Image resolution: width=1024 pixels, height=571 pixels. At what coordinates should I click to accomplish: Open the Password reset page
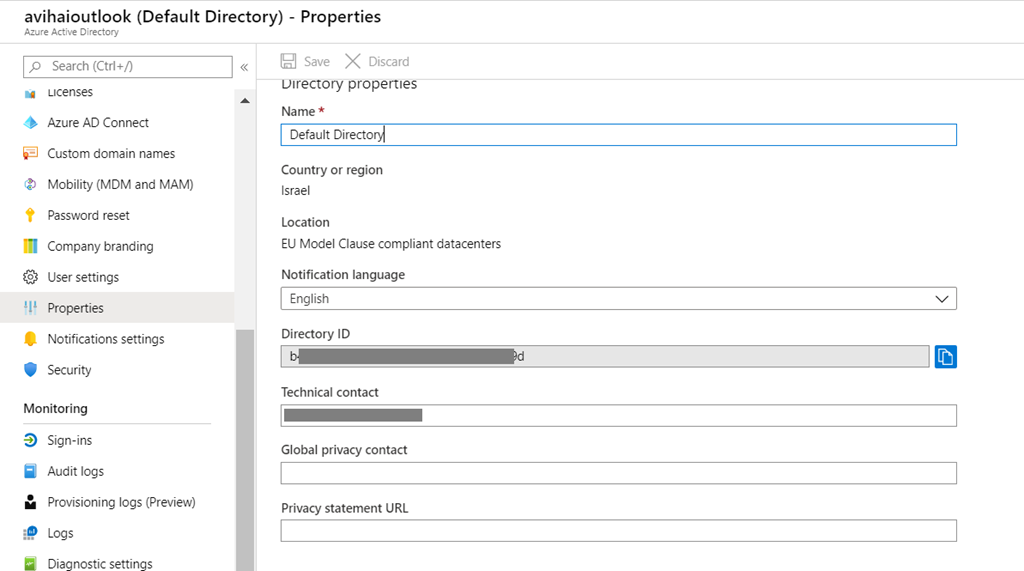pos(88,215)
